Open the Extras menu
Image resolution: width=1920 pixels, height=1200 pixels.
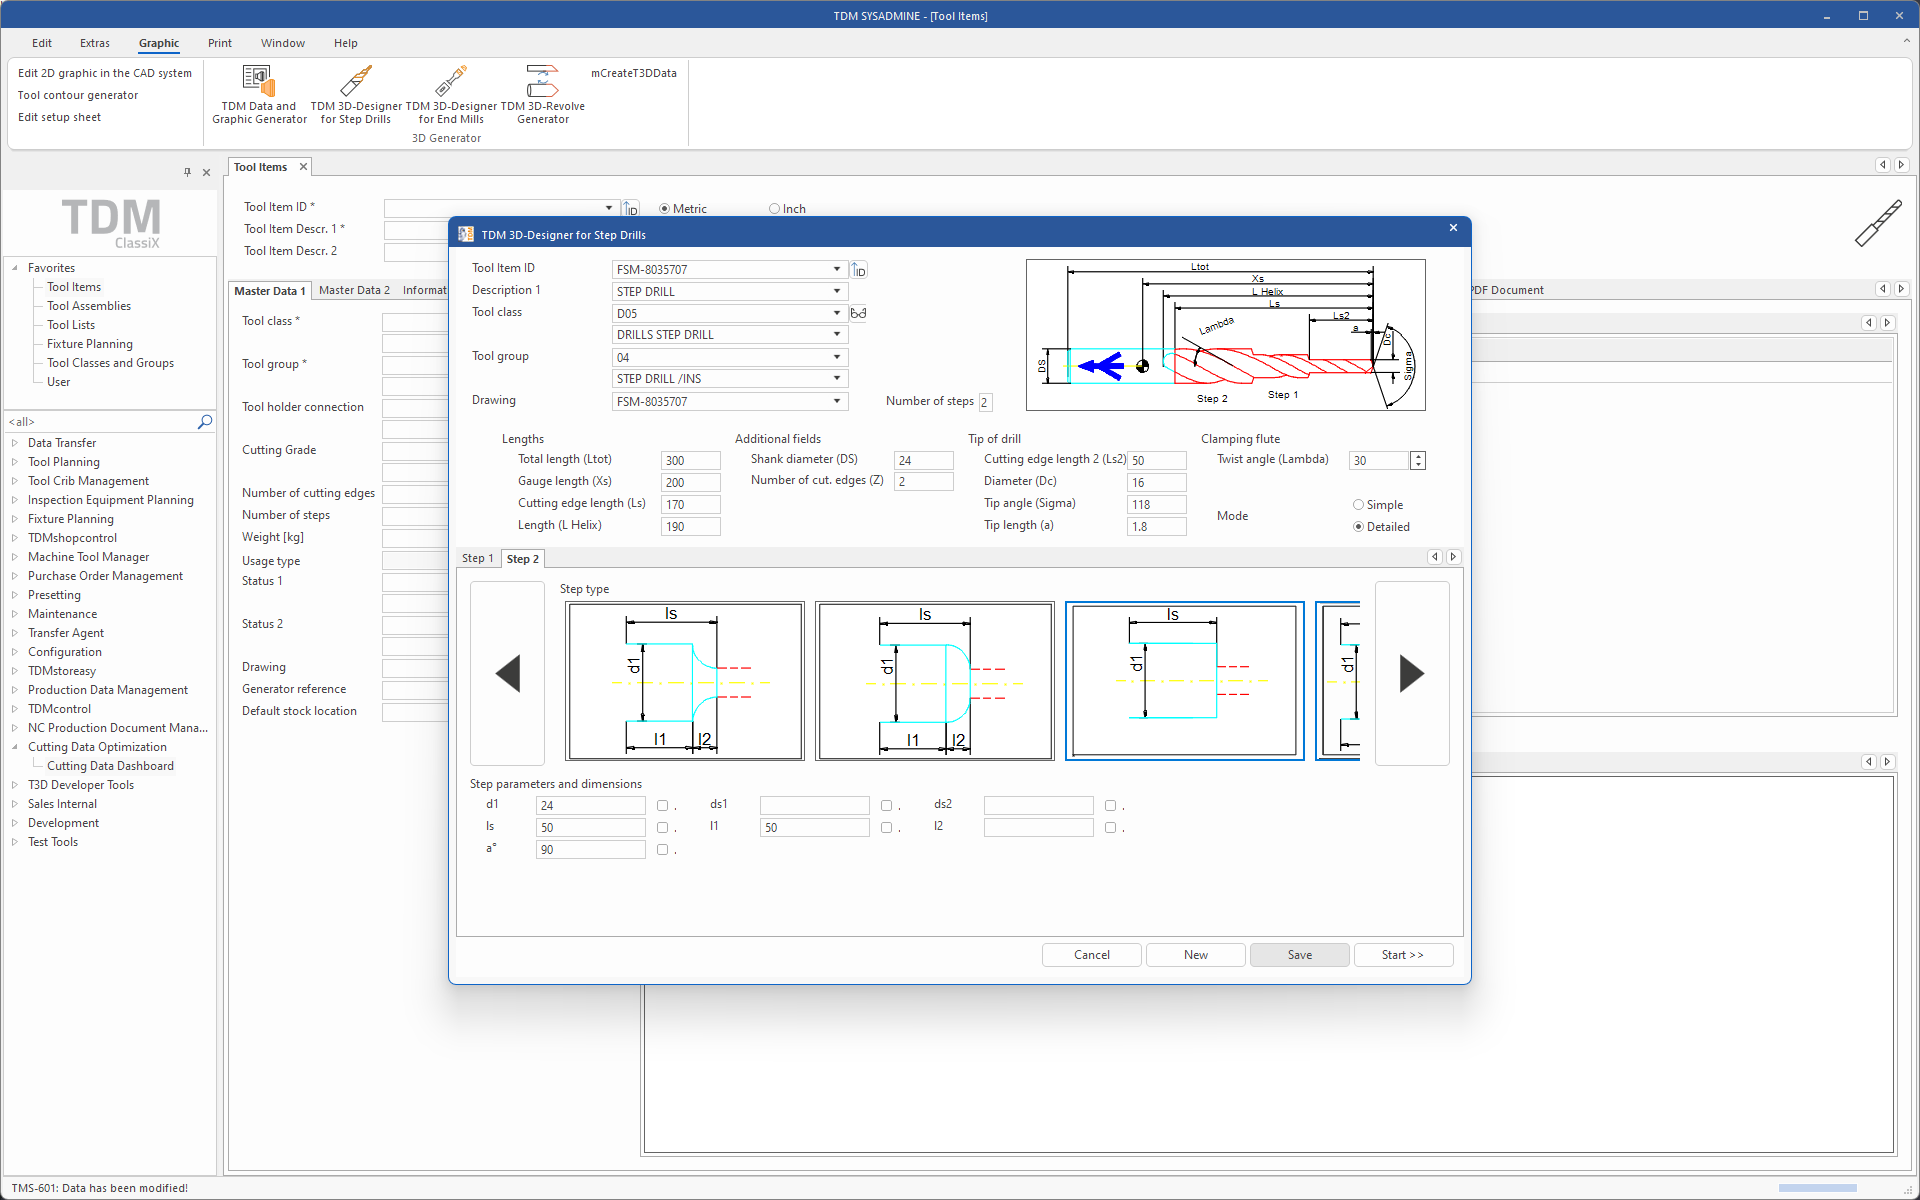tap(95, 43)
